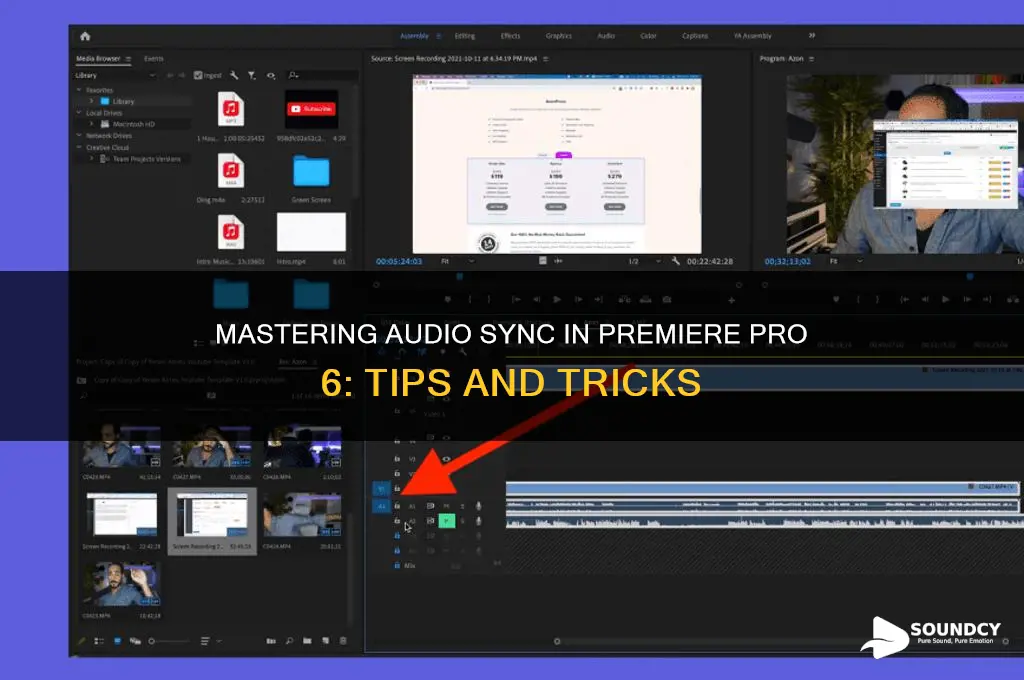Open Find in project panel
The height and width of the screenshot is (680, 1024).
(x=289, y=641)
